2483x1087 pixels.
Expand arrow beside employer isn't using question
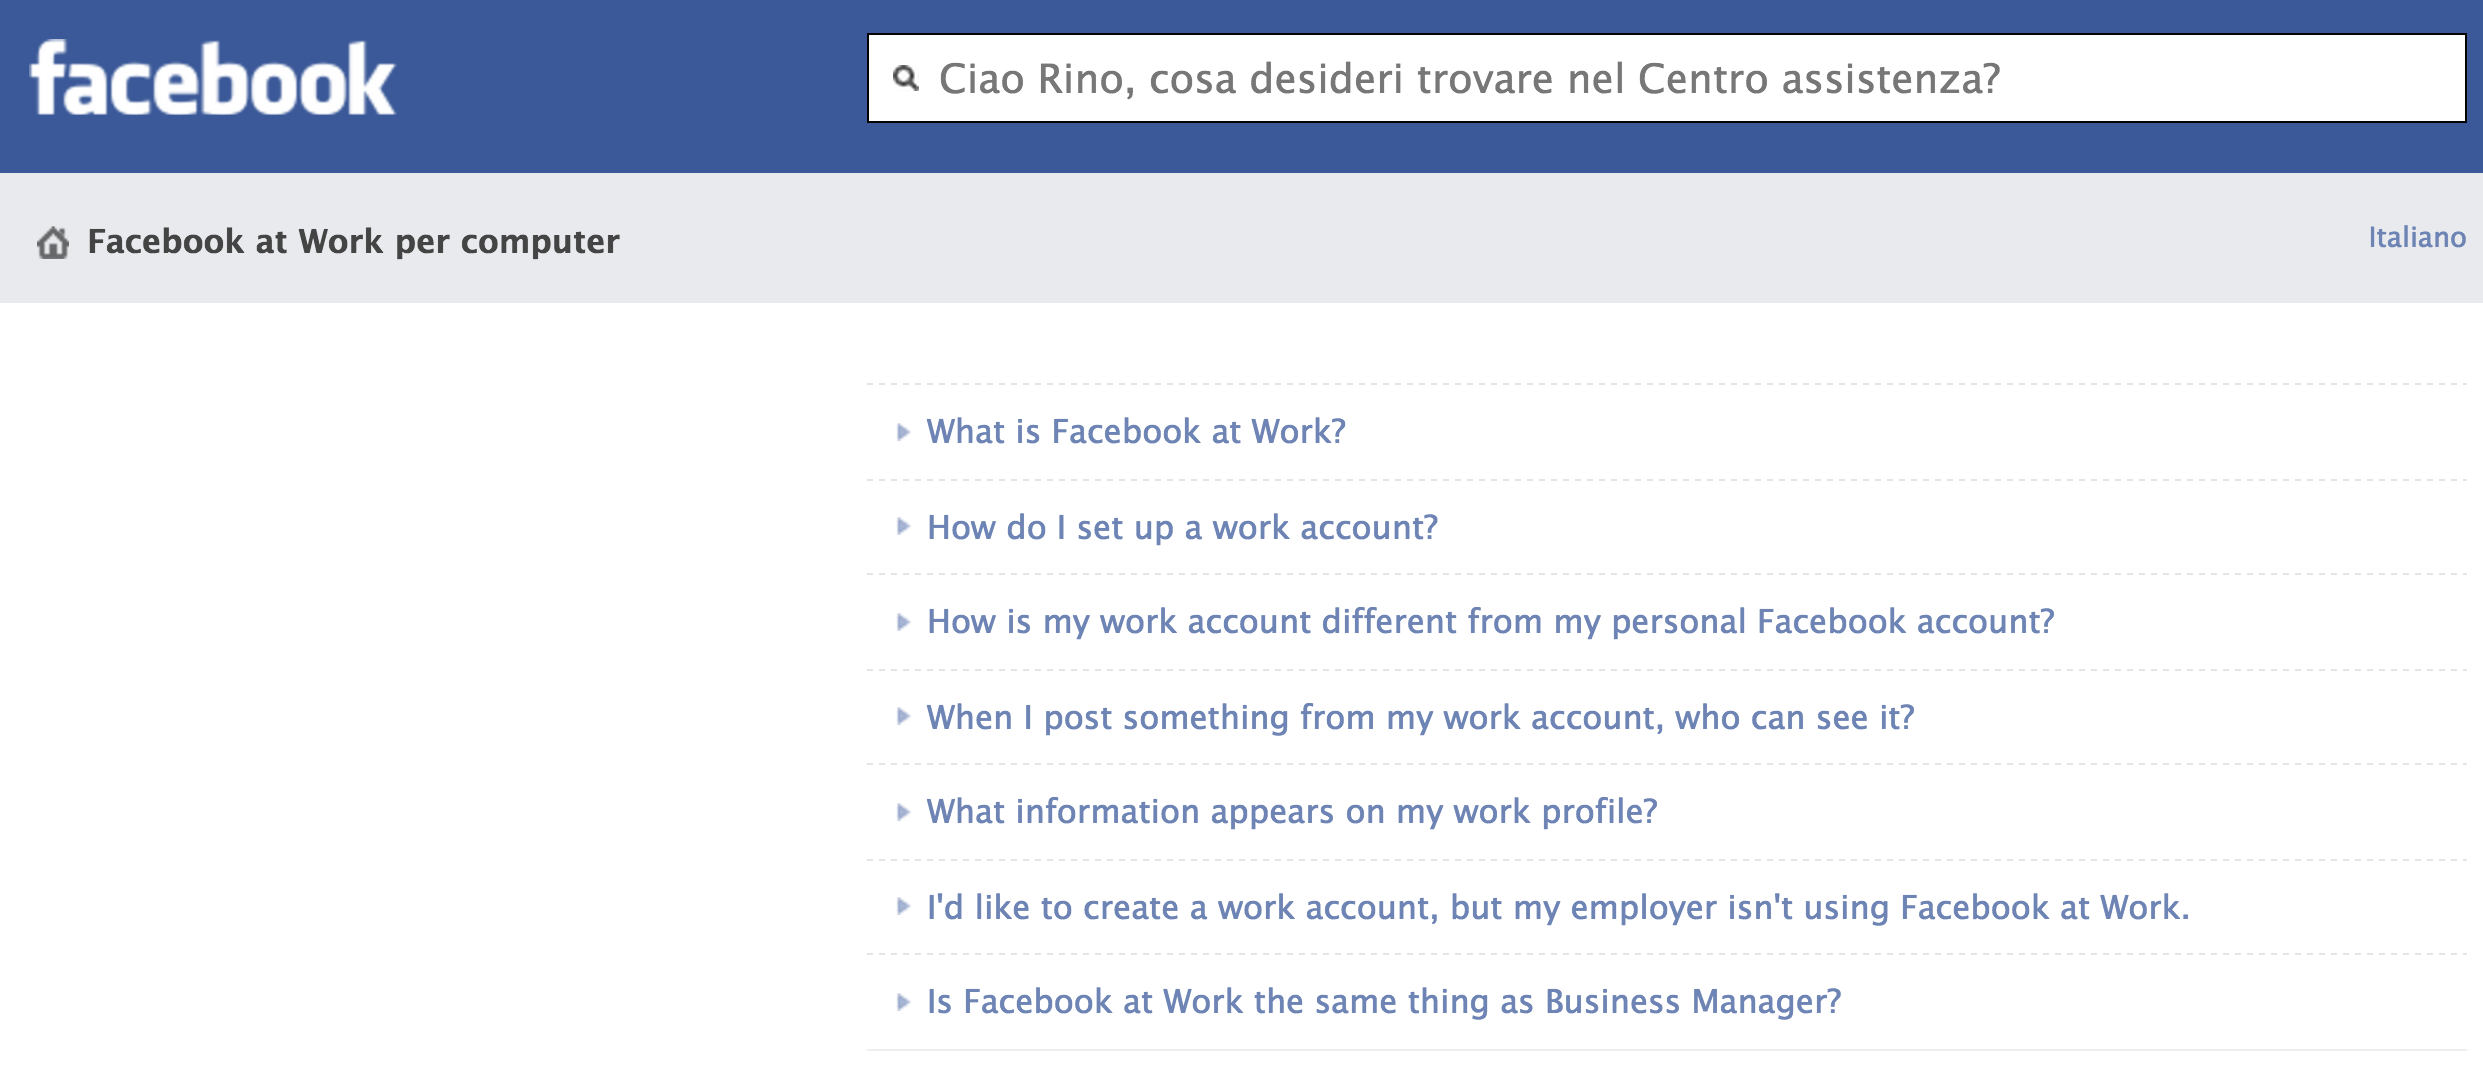903,907
